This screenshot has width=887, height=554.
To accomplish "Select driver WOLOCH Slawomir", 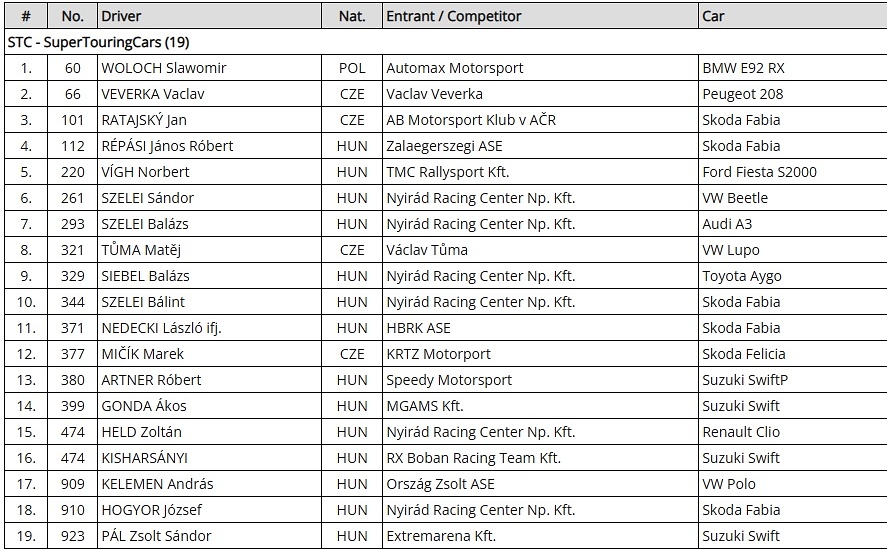I will point(163,68).
